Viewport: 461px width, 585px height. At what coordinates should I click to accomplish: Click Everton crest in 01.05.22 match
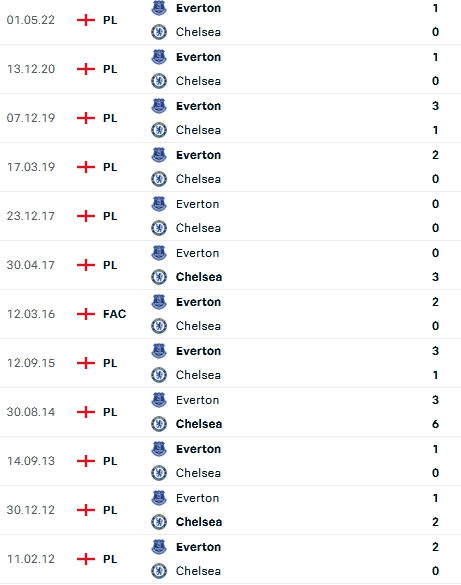pyautogui.click(x=159, y=8)
